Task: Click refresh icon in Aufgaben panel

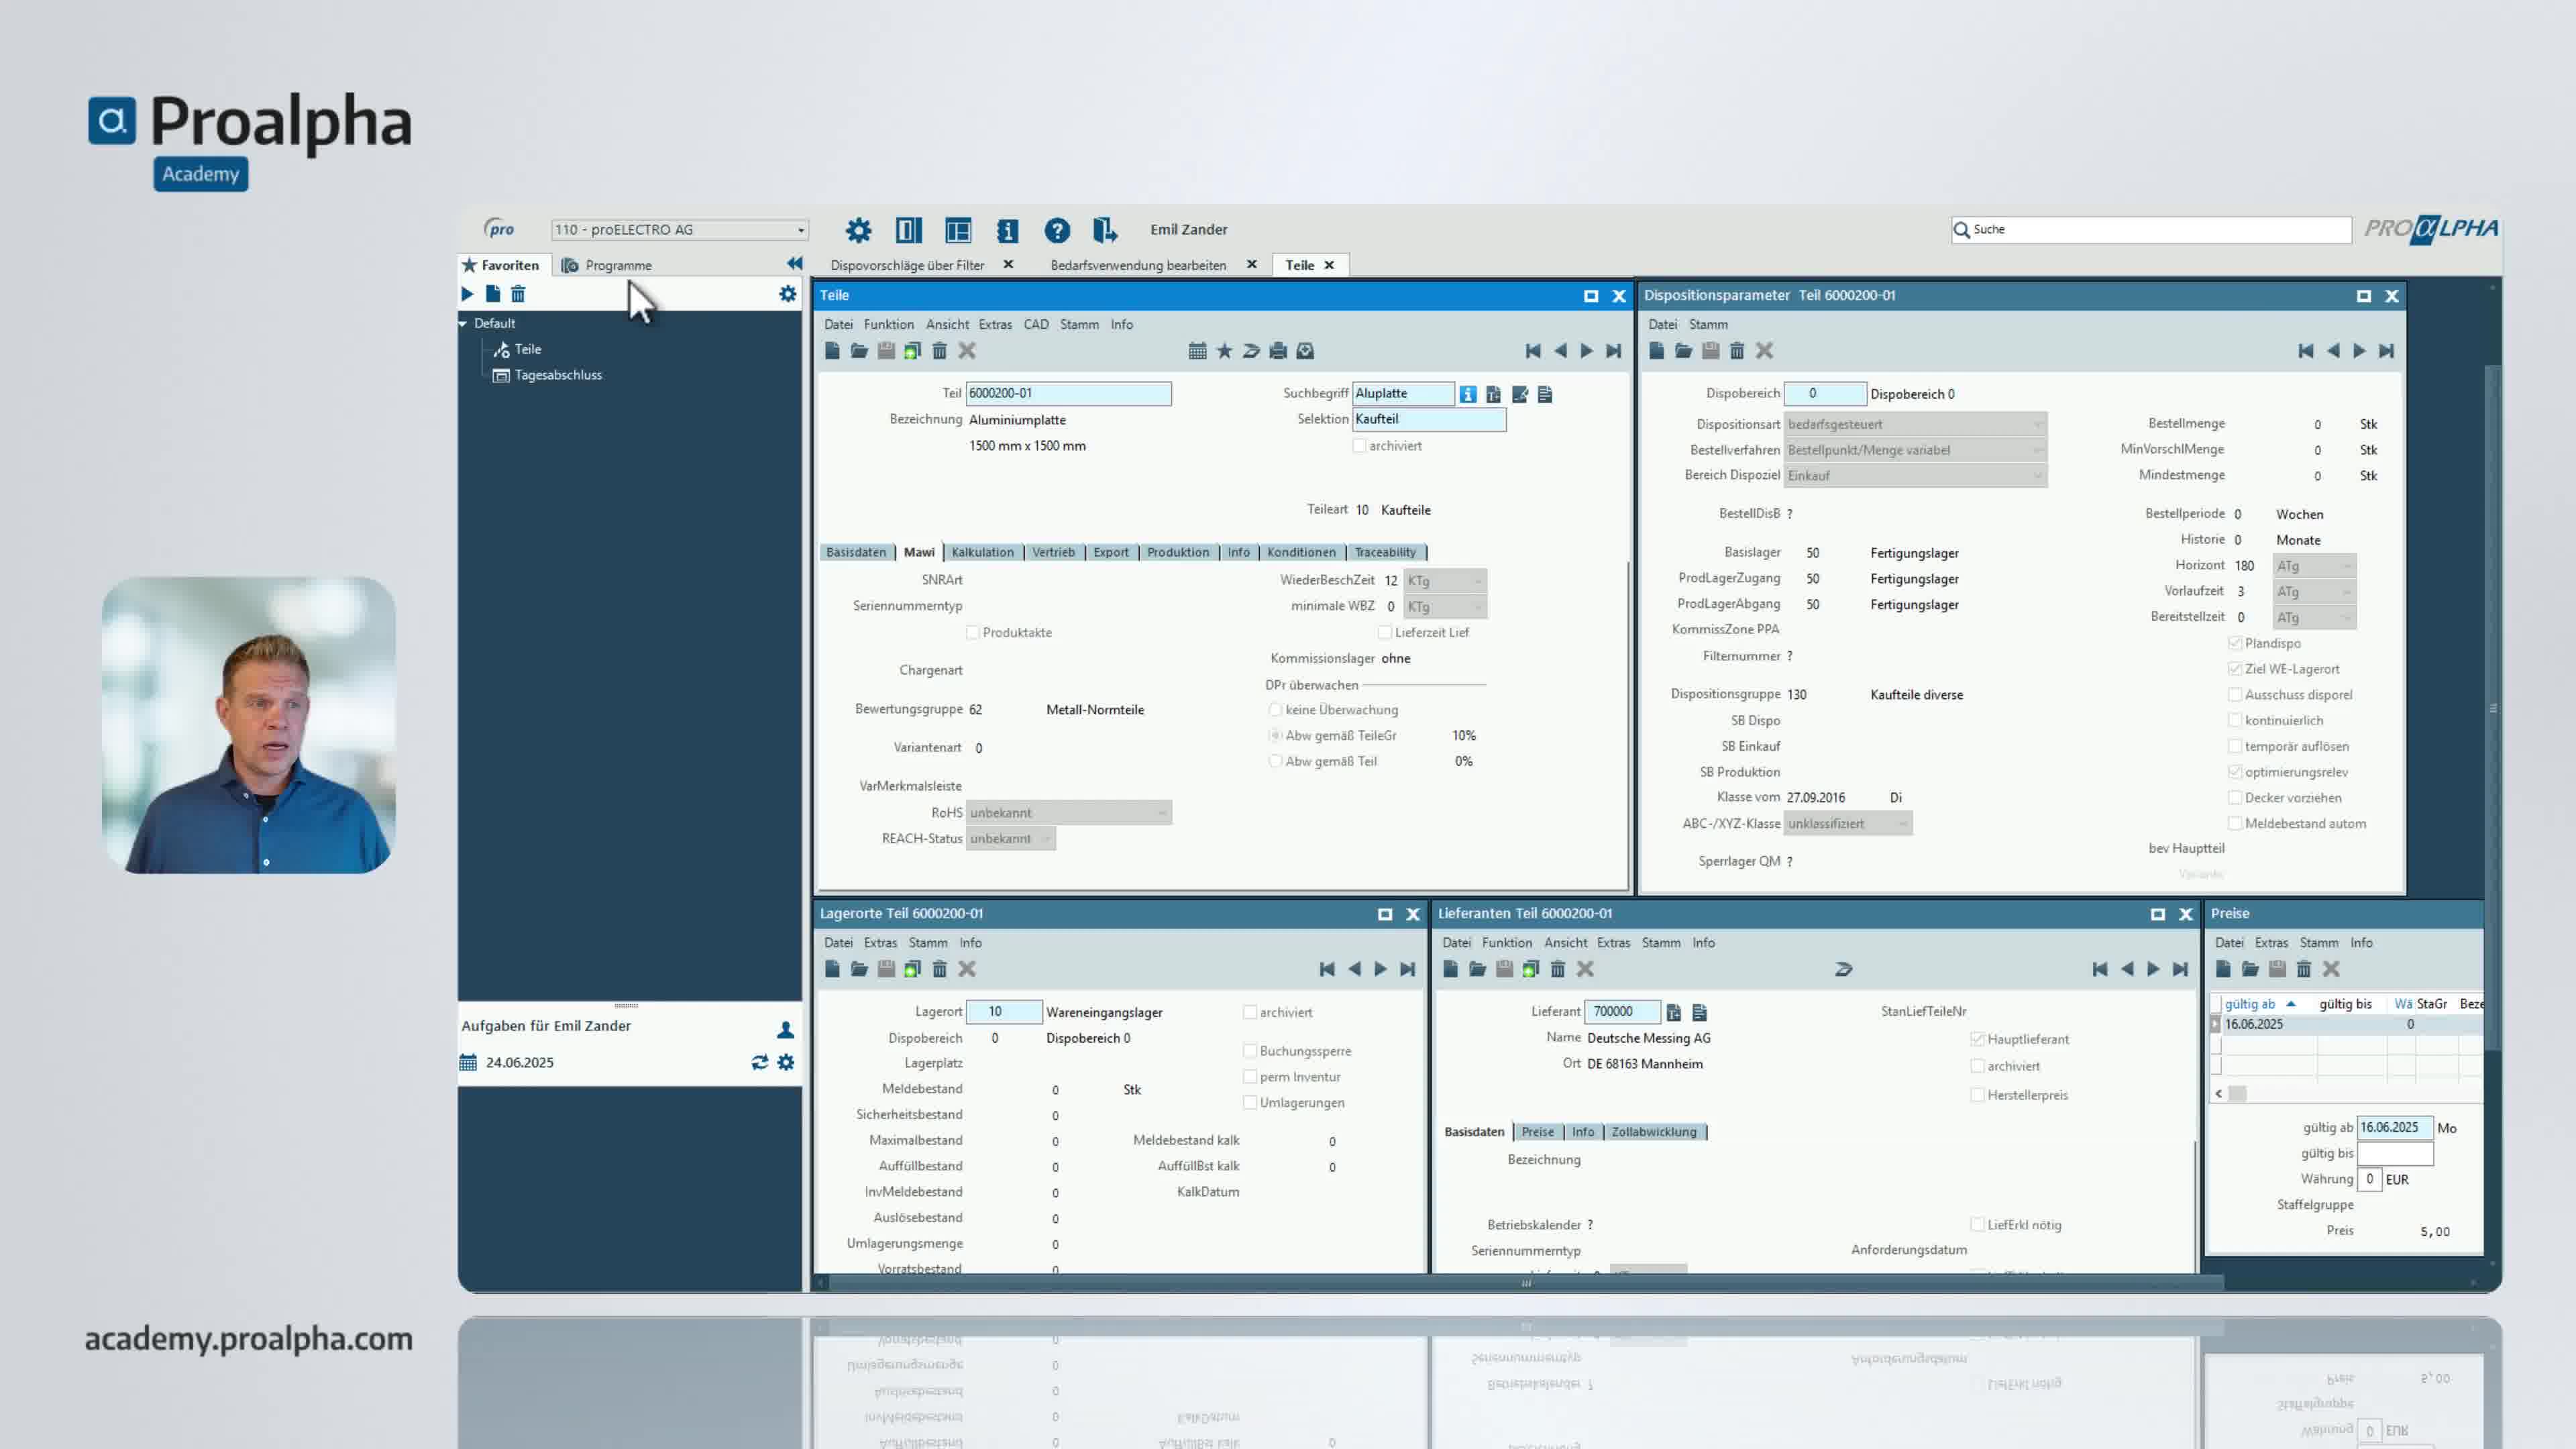Action: point(759,1062)
